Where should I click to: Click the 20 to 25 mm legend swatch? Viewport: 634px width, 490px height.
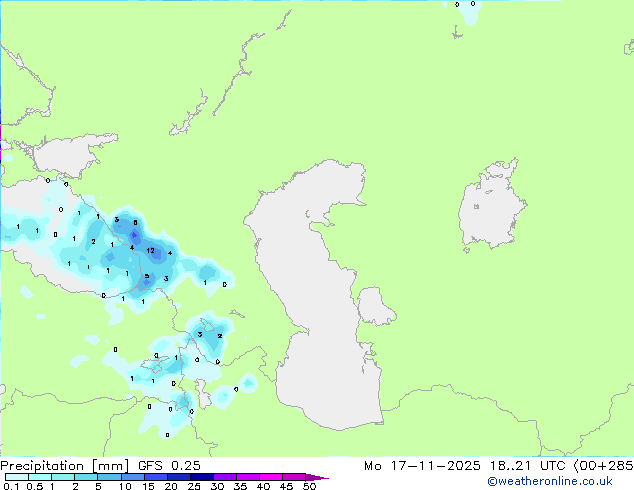[x=179, y=477]
